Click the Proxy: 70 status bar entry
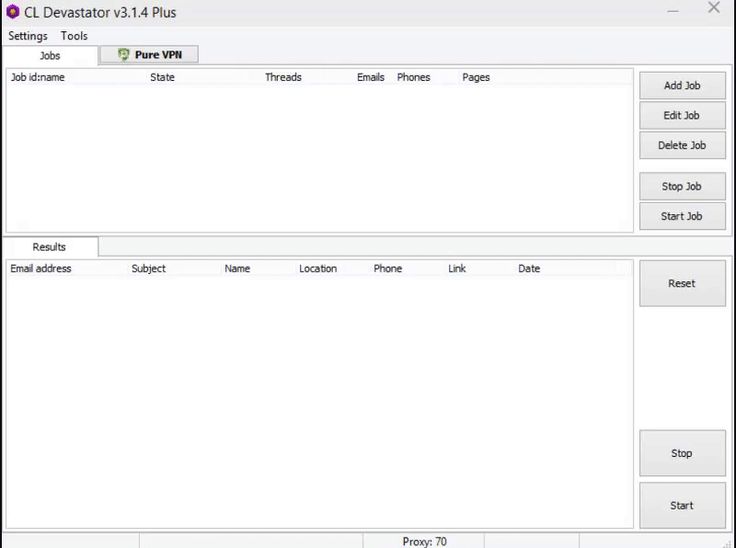Image resolution: width=736 pixels, height=548 pixels. coord(424,541)
